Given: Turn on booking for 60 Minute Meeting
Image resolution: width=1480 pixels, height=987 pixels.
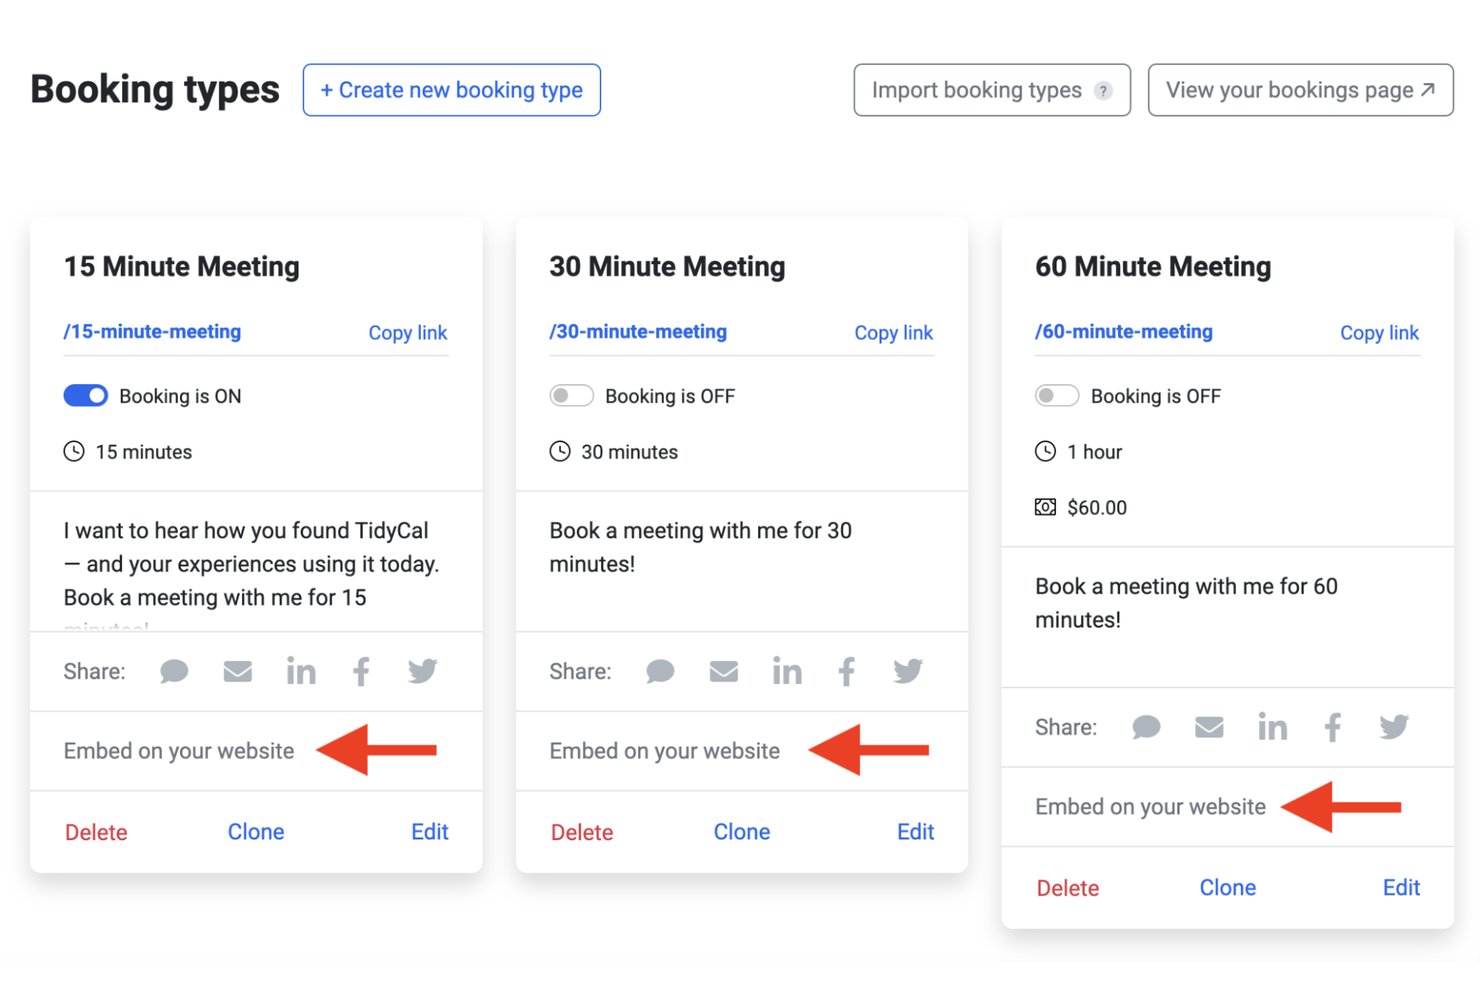Looking at the screenshot, I should pyautogui.click(x=1057, y=395).
